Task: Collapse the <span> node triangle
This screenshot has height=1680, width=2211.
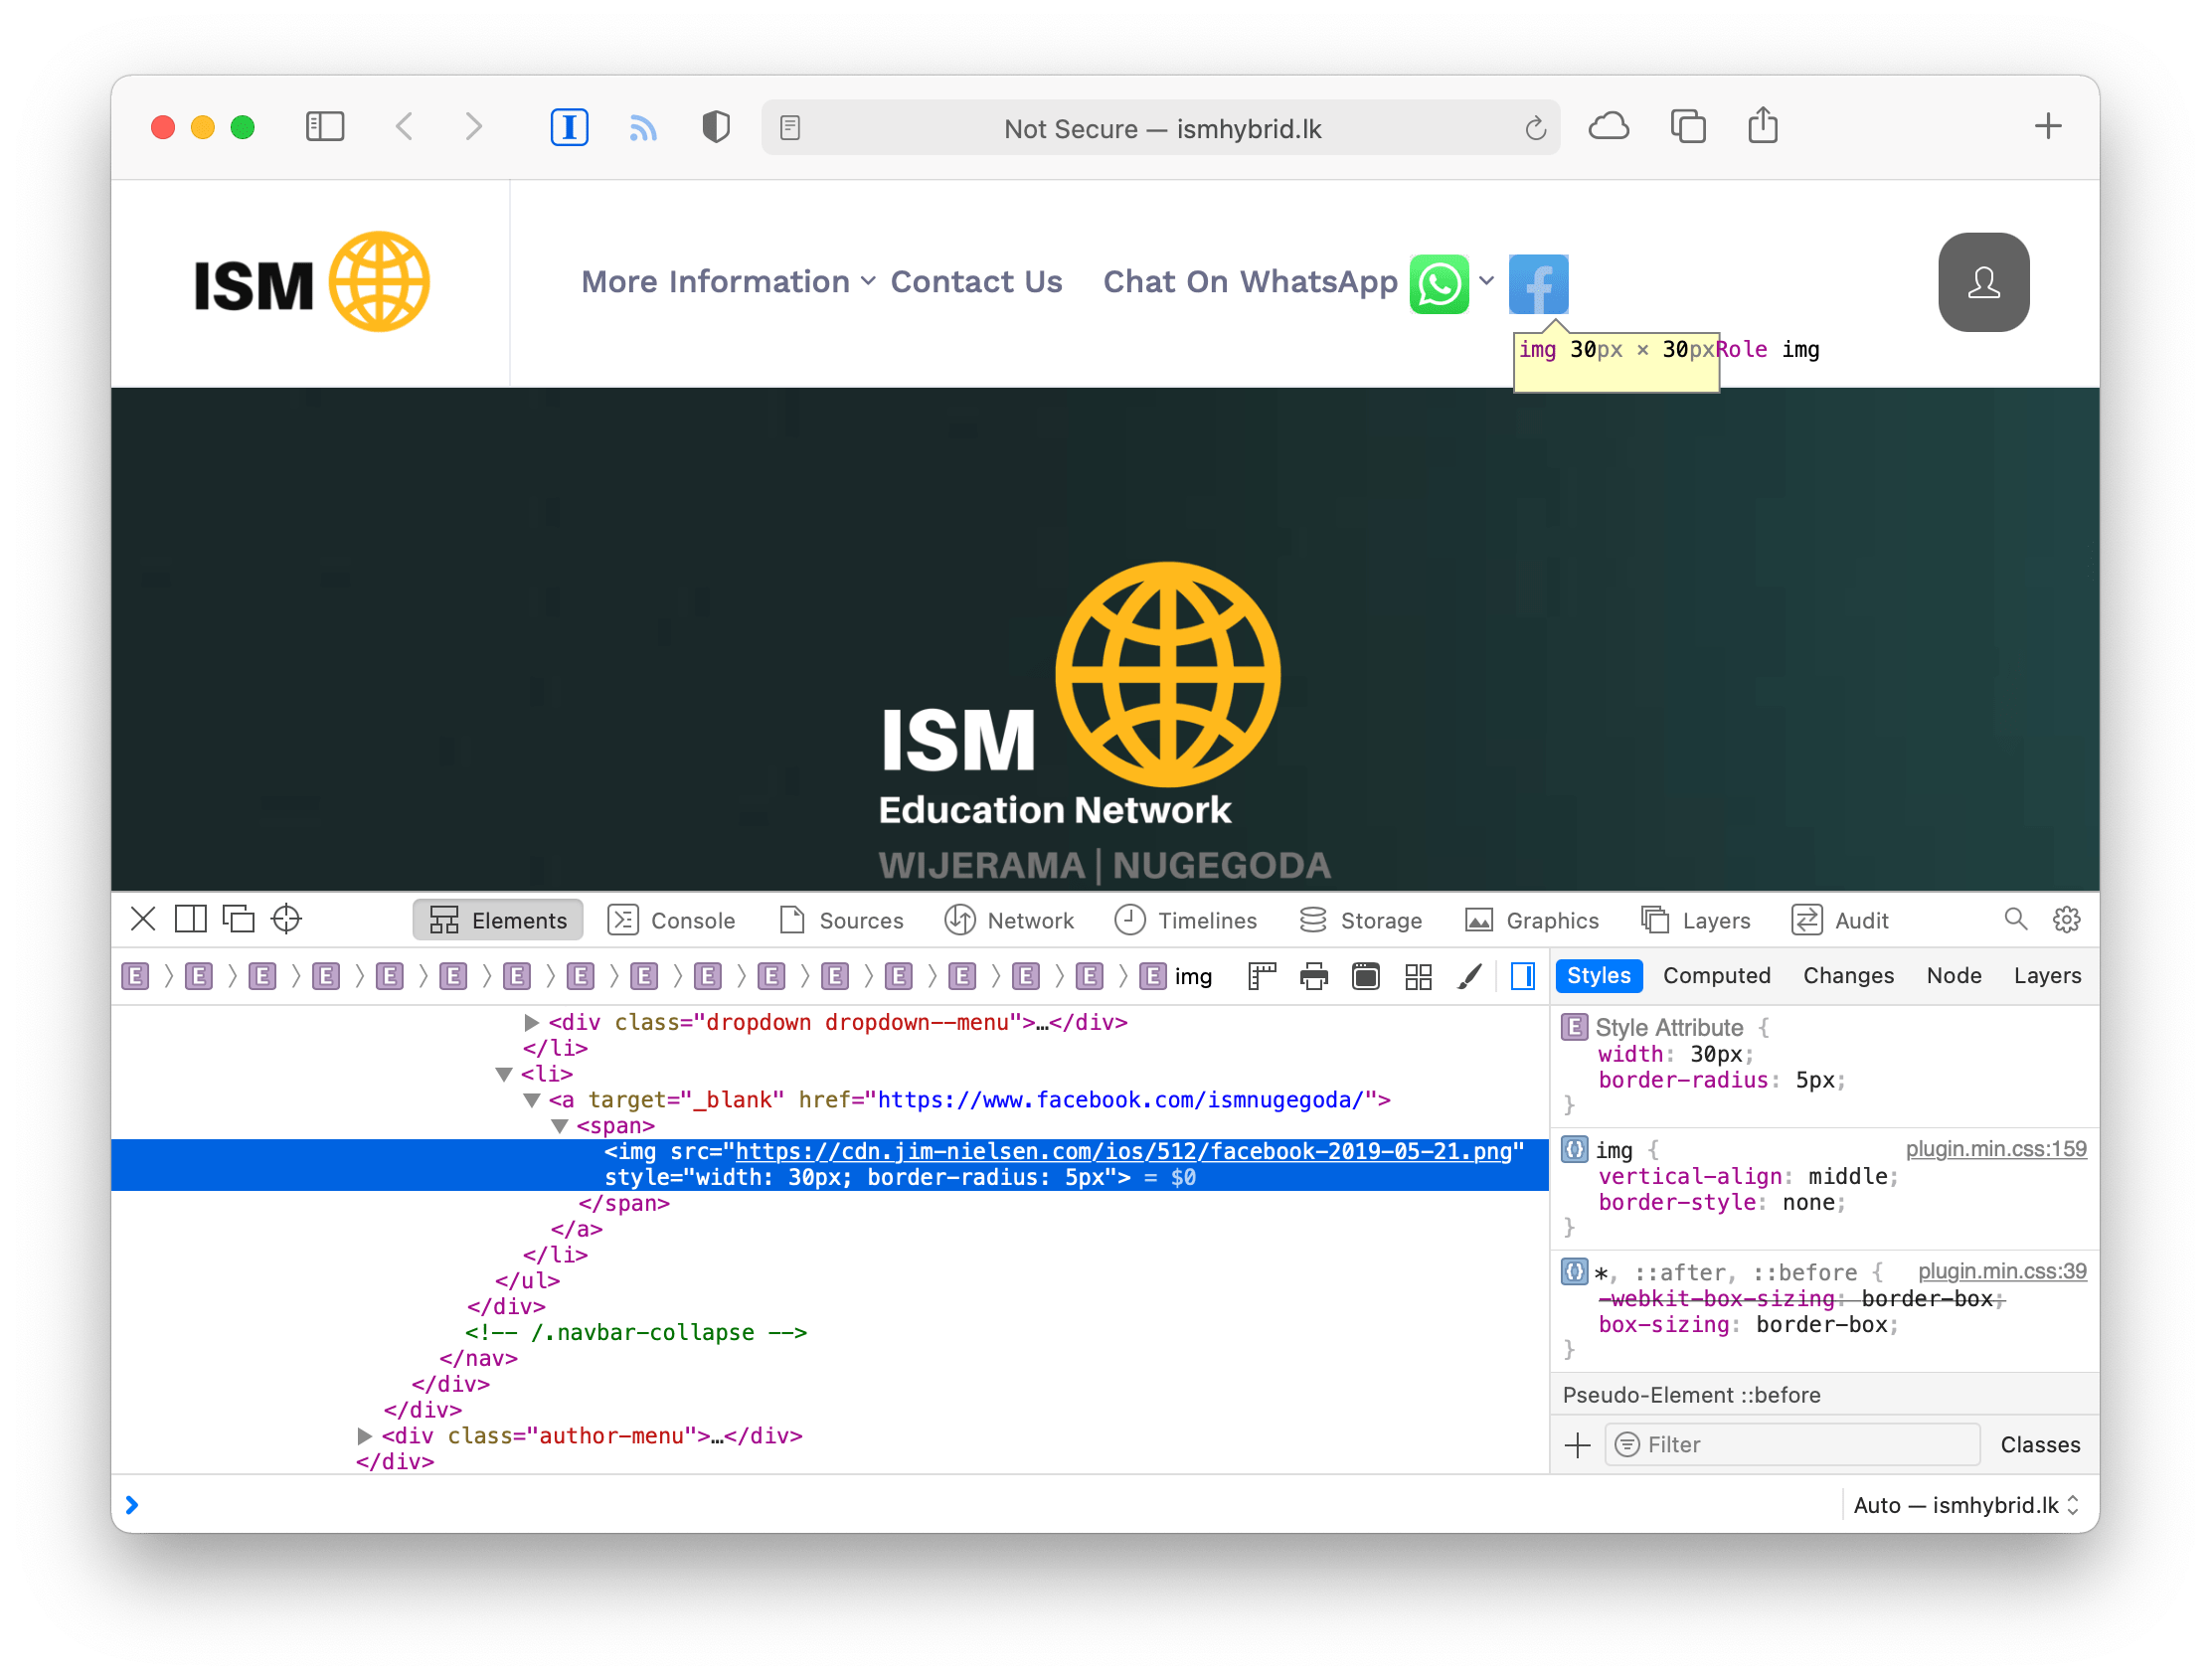Action: tap(560, 1126)
